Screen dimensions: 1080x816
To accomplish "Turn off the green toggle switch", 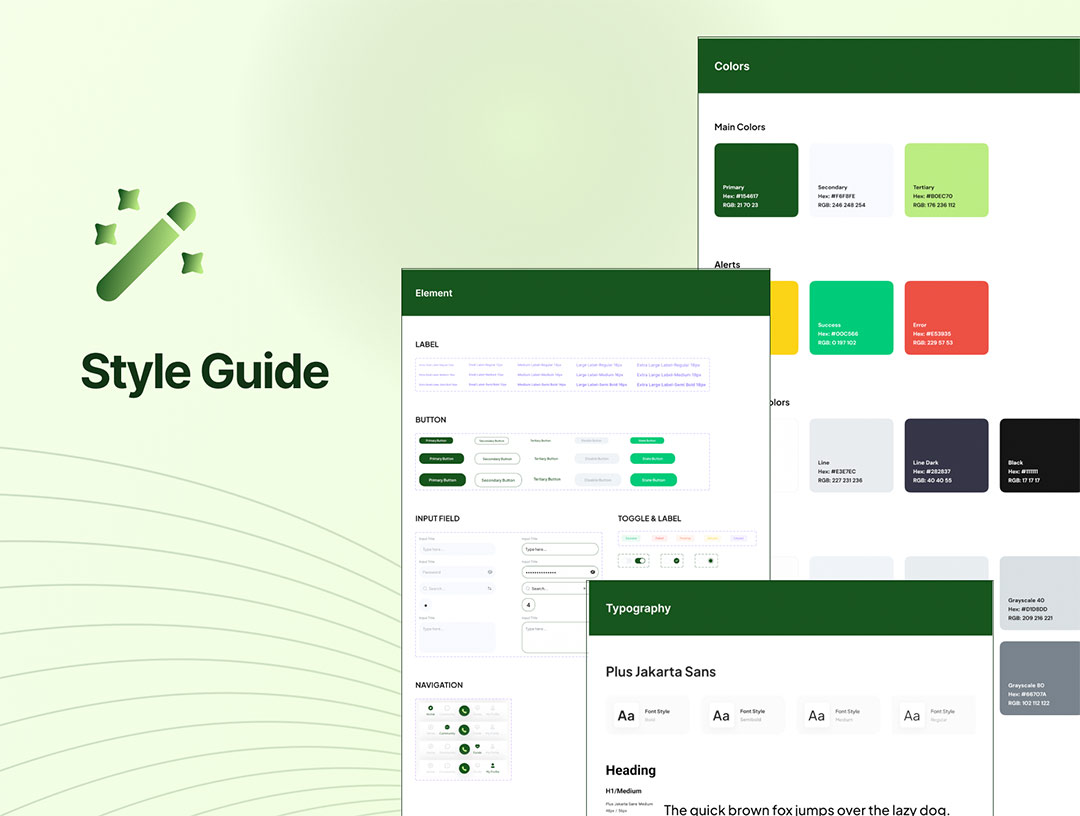I will (x=640, y=561).
